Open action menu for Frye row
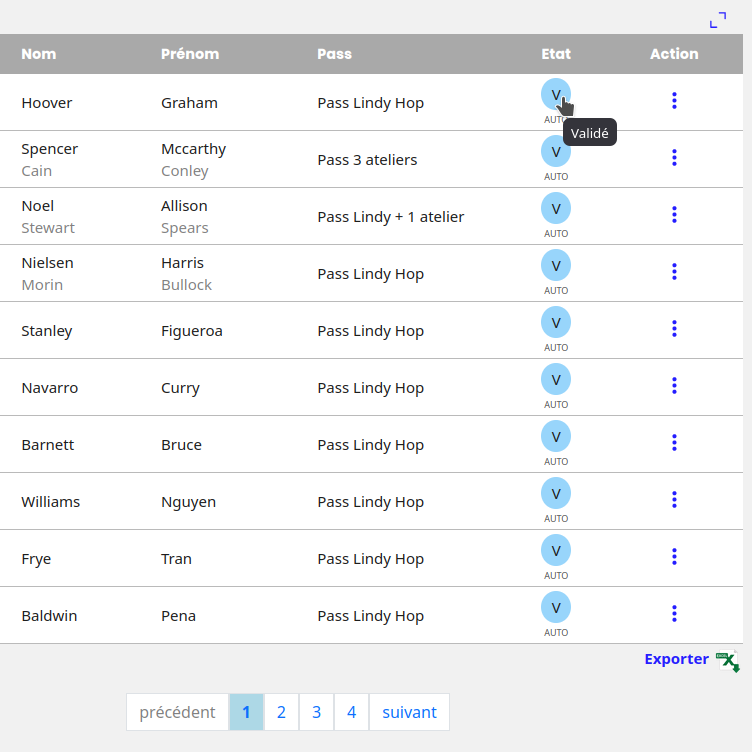Image resolution: width=752 pixels, height=752 pixels. [x=674, y=557]
